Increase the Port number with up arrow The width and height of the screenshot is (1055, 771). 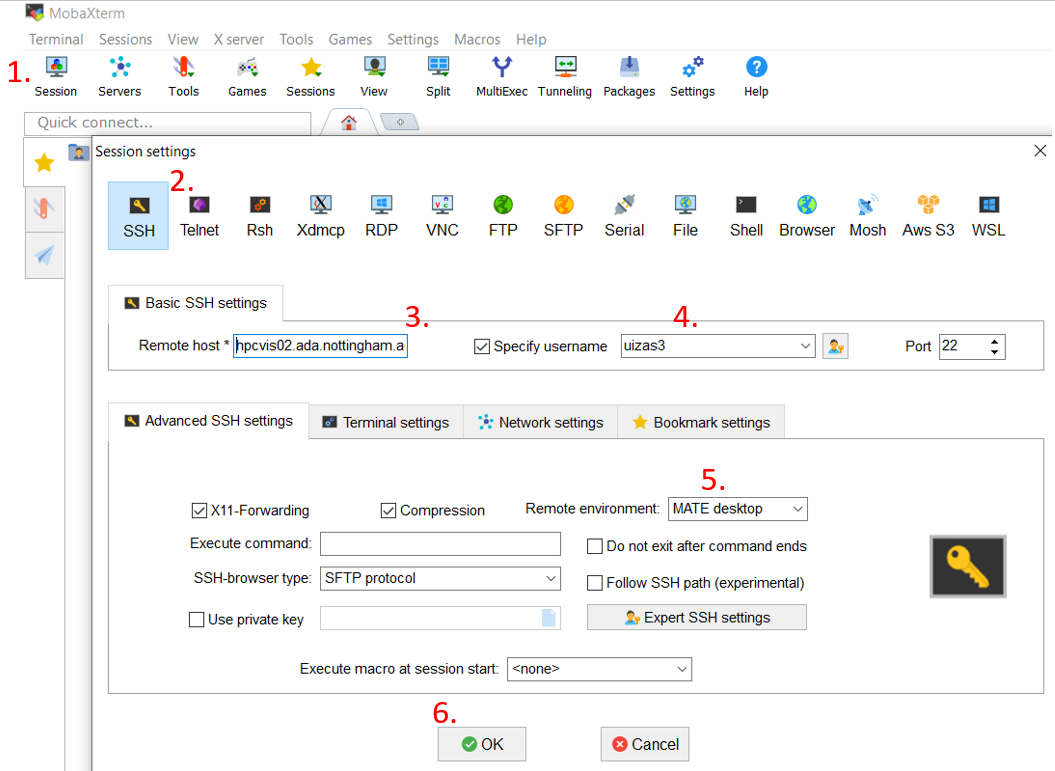pos(994,342)
